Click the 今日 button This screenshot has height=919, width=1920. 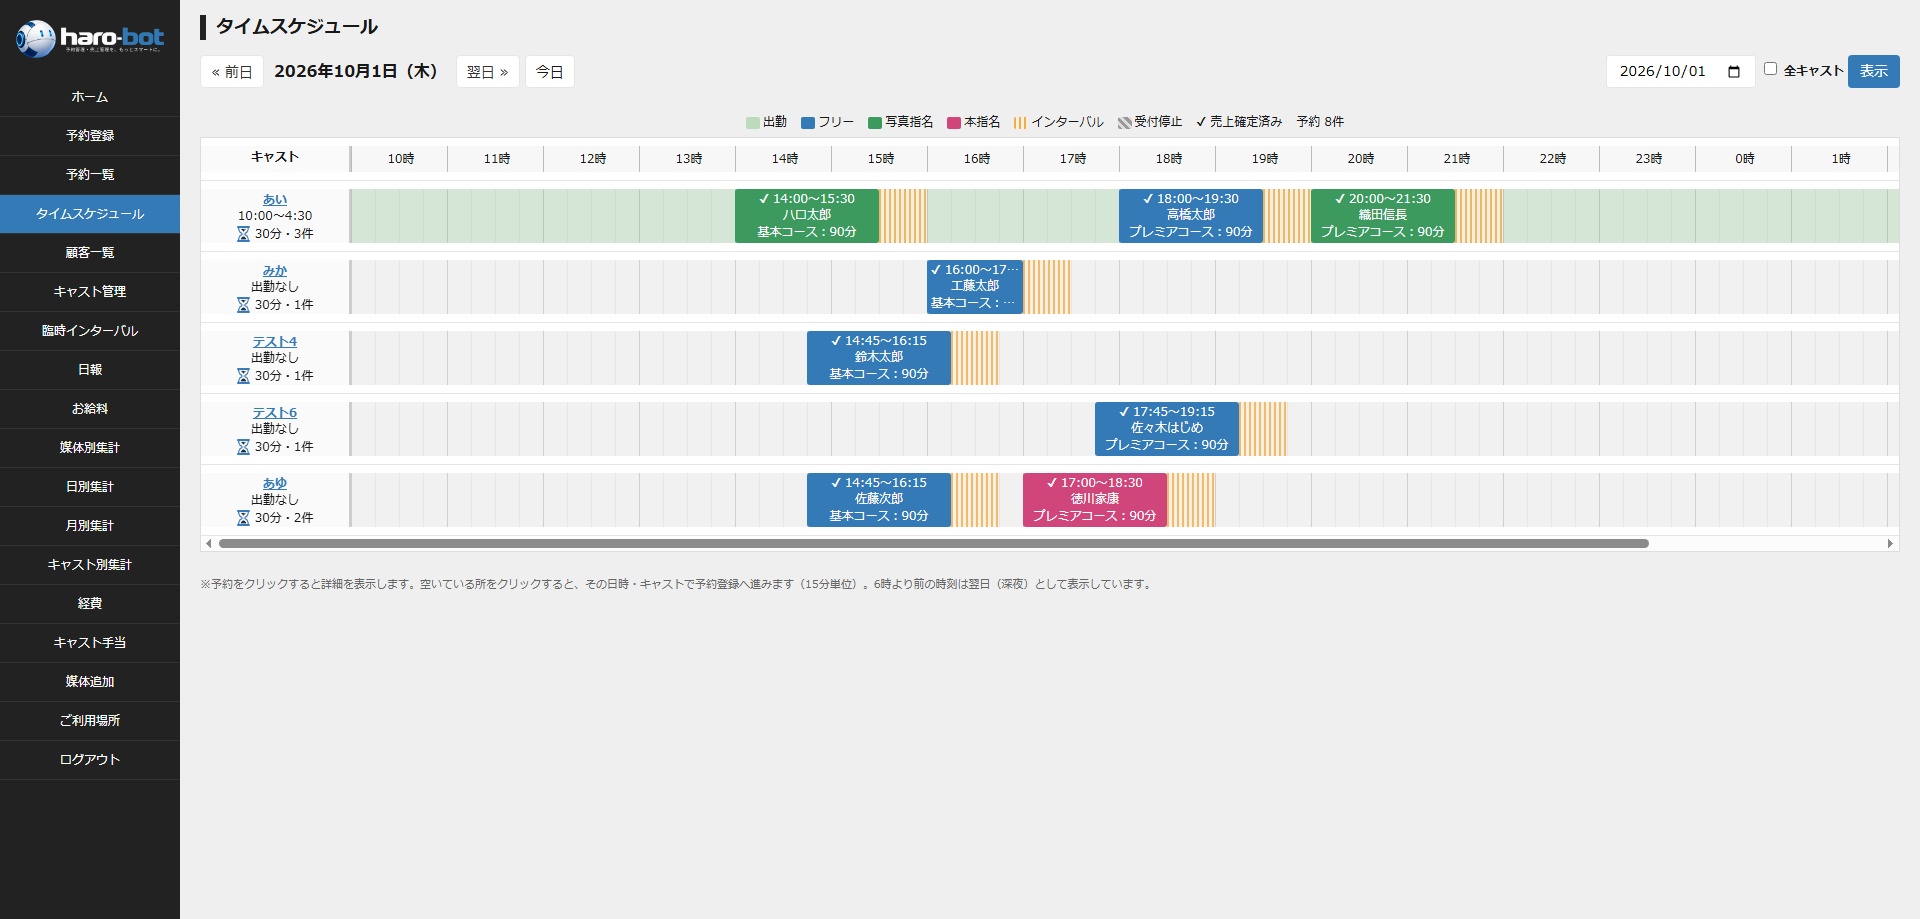coord(550,72)
